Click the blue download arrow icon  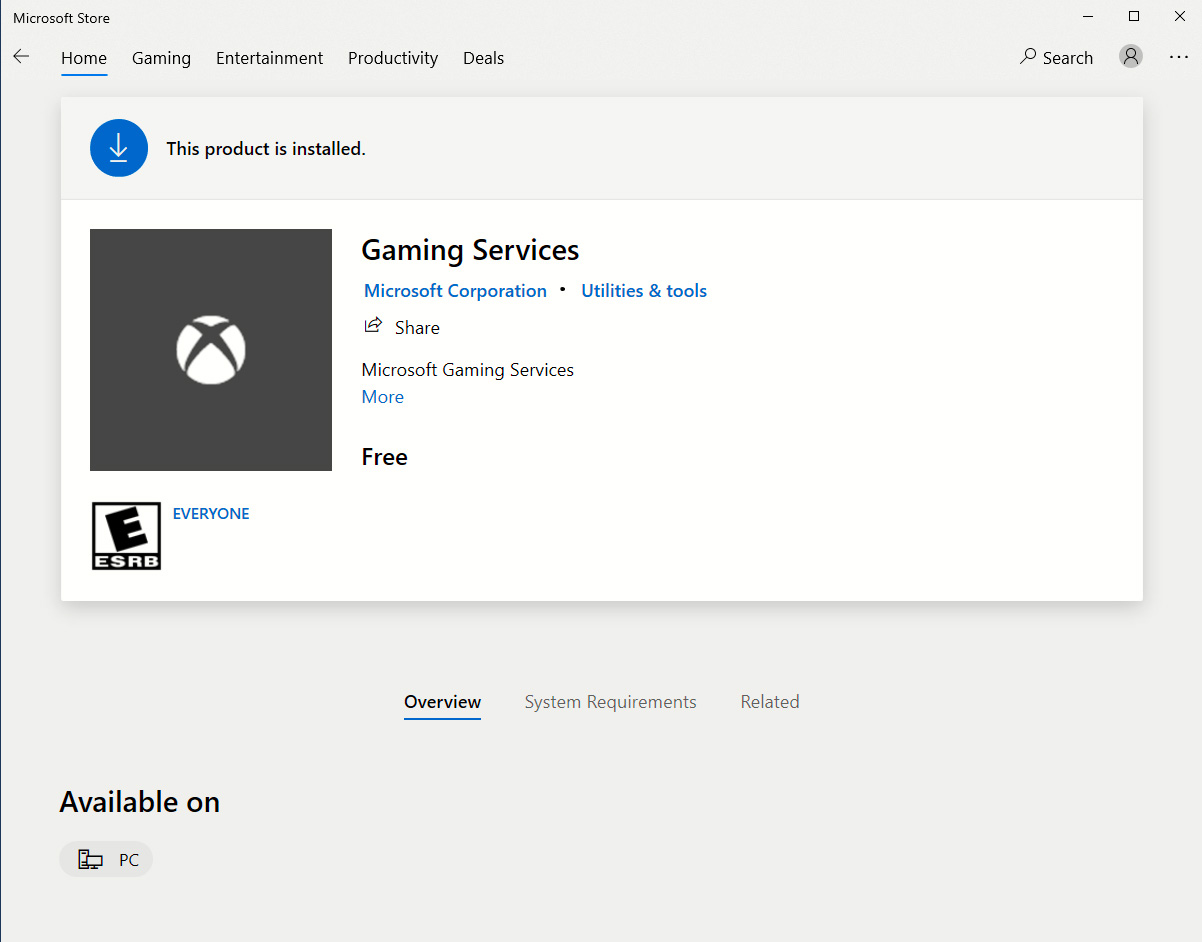[119, 148]
